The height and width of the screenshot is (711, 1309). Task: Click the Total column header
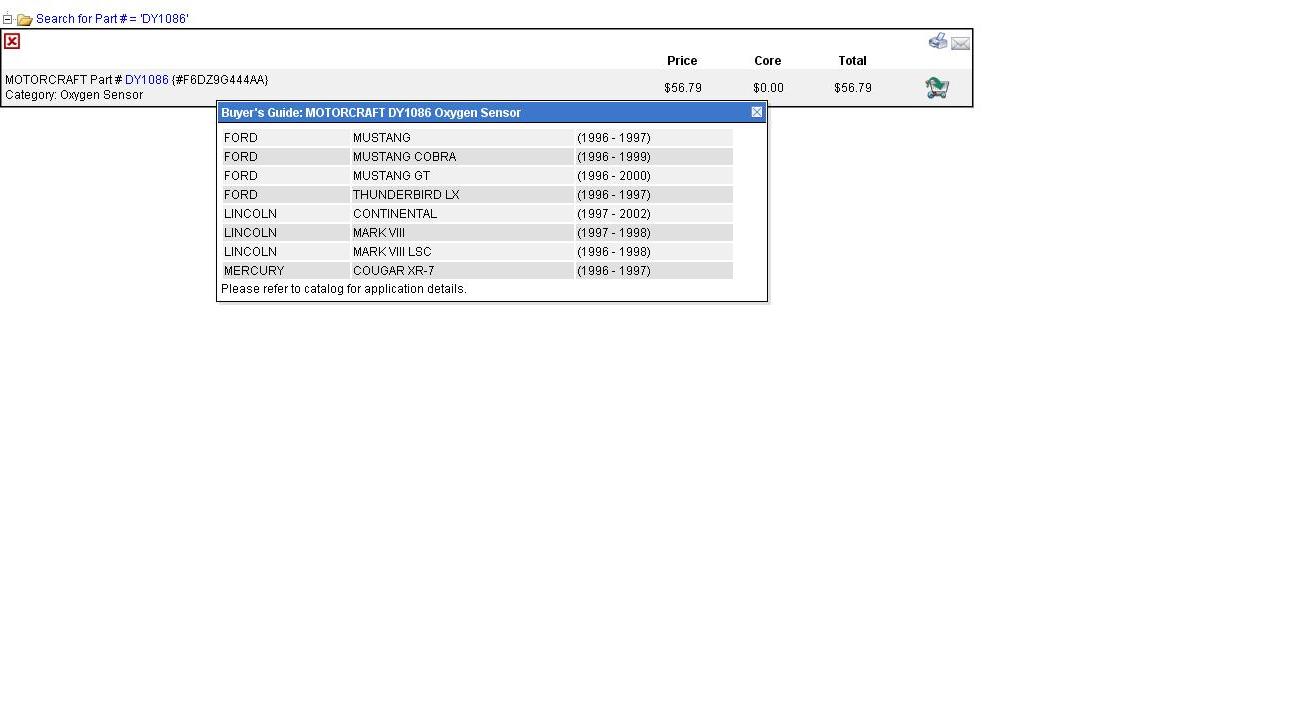[x=852, y=61]
